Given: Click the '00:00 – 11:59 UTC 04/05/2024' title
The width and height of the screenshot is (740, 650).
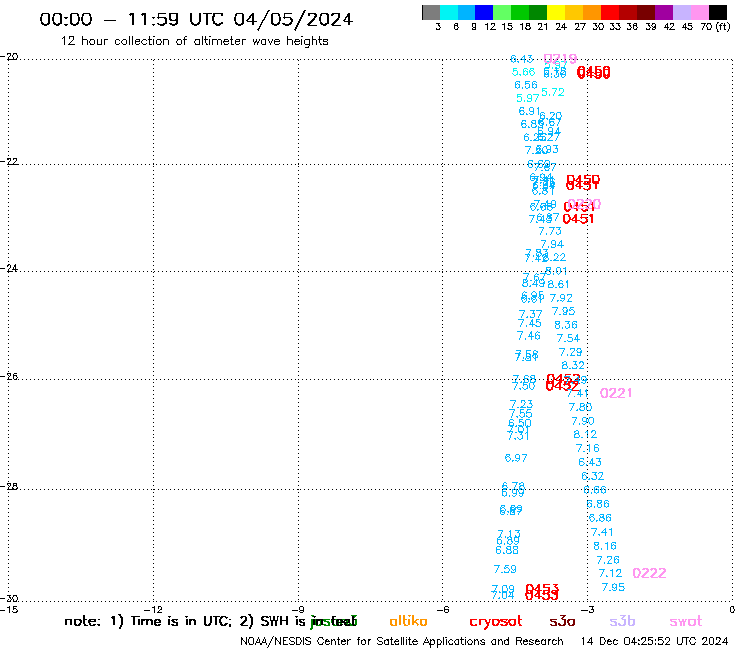Looking at the screenshot, I should click(196, 19).
